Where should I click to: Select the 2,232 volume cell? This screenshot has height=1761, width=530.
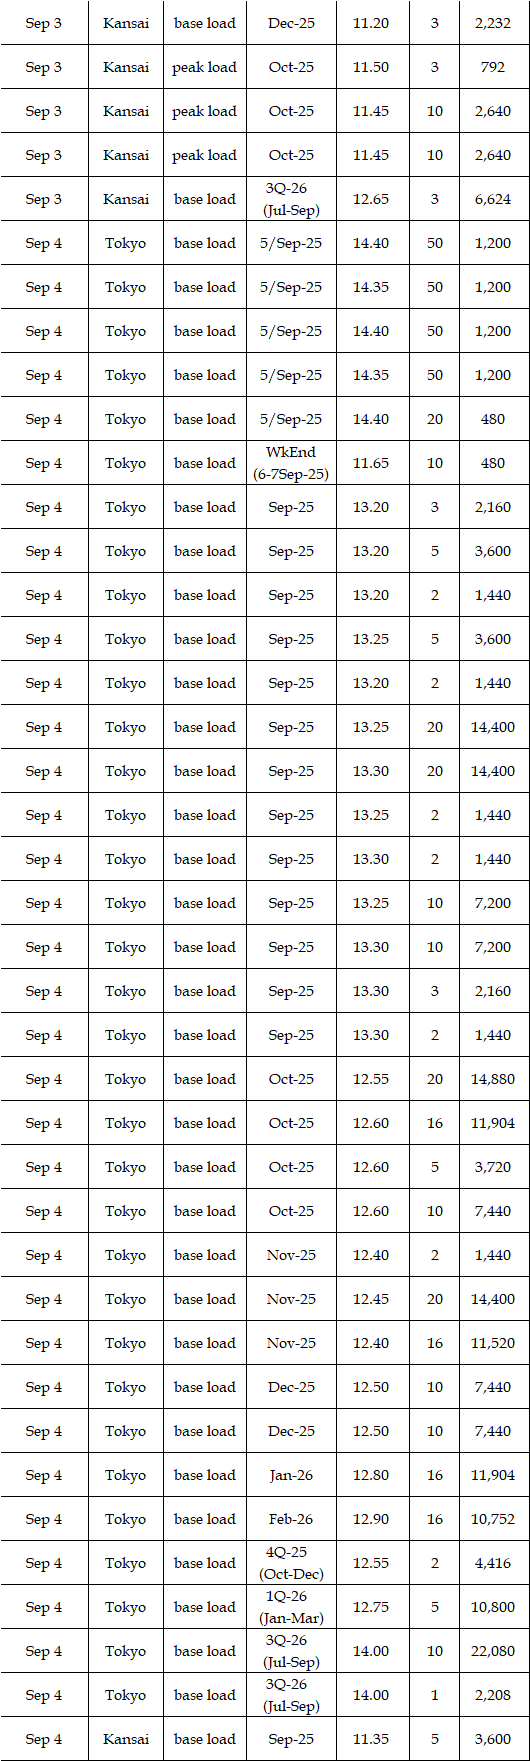(x=494, y=23)
